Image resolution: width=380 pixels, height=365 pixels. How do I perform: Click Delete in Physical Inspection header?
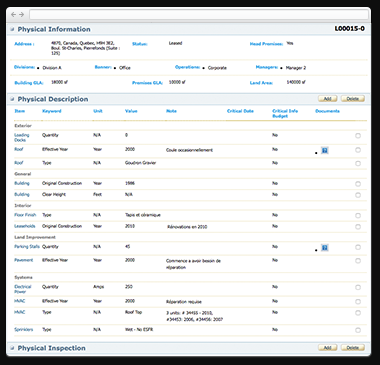pos(353,348)
